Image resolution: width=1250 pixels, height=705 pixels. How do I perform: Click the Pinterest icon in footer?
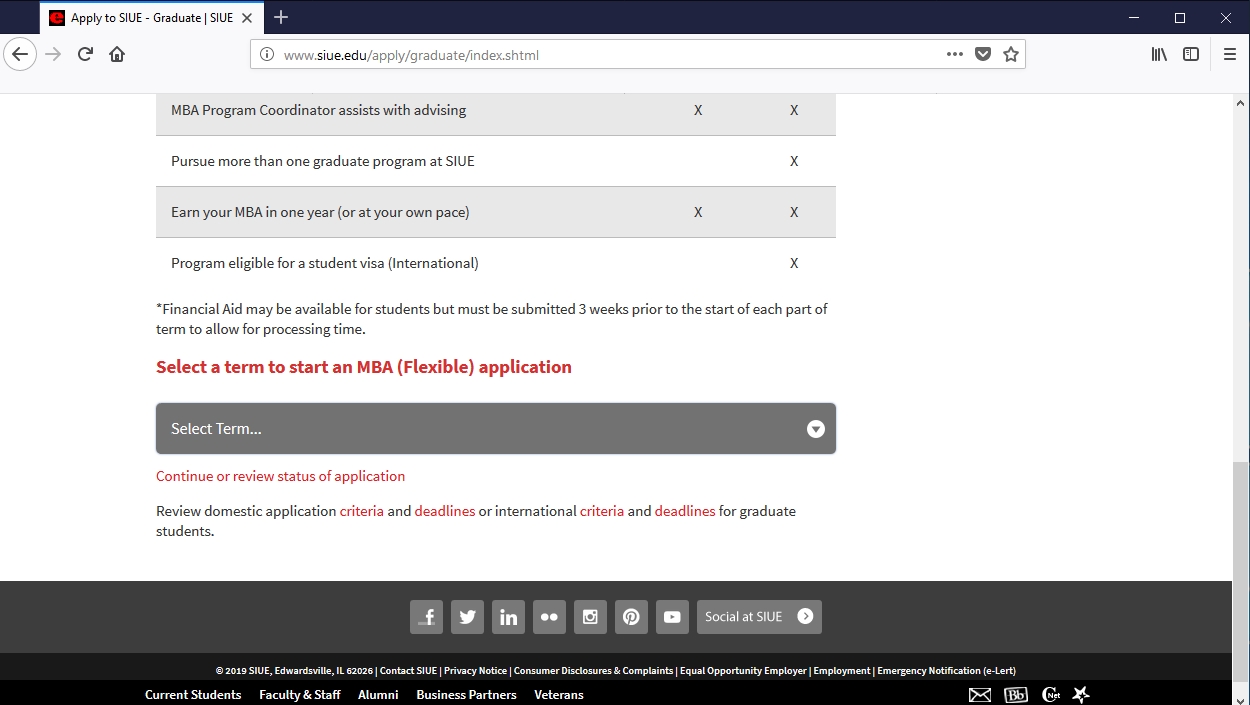631,617
